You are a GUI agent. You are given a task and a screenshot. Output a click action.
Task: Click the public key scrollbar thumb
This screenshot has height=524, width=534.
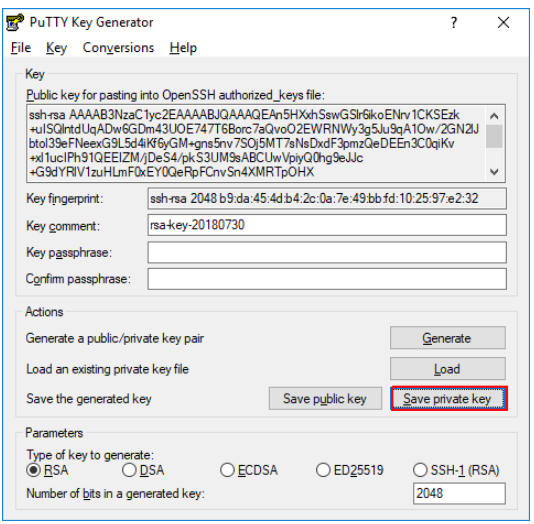tap(494, 137)
